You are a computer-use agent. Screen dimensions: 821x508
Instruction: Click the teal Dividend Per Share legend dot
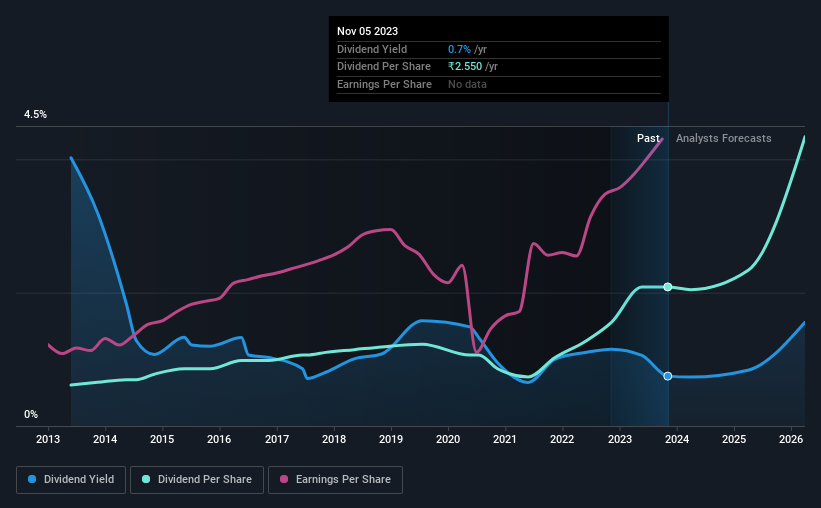click(146, 479)
